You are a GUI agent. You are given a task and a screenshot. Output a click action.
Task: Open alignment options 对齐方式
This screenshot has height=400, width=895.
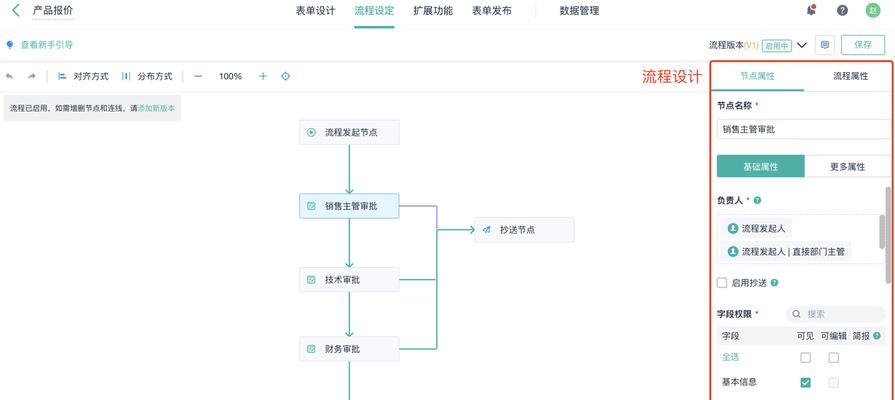click(83, 76)
